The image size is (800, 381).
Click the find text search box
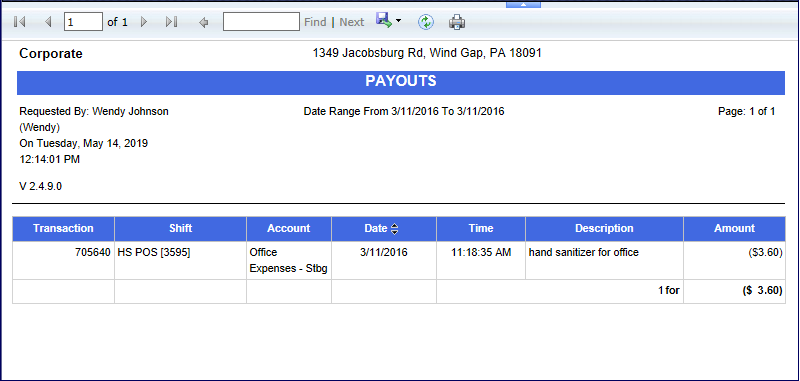point(261,22)
